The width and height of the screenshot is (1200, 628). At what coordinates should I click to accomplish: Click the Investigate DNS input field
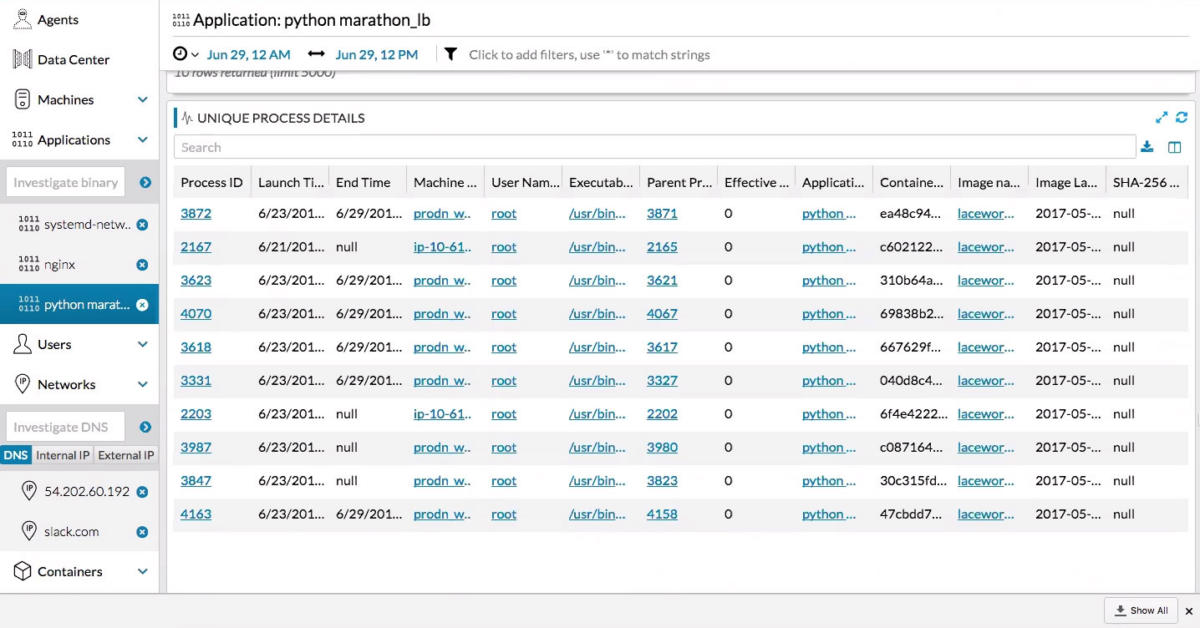(66, 427)
